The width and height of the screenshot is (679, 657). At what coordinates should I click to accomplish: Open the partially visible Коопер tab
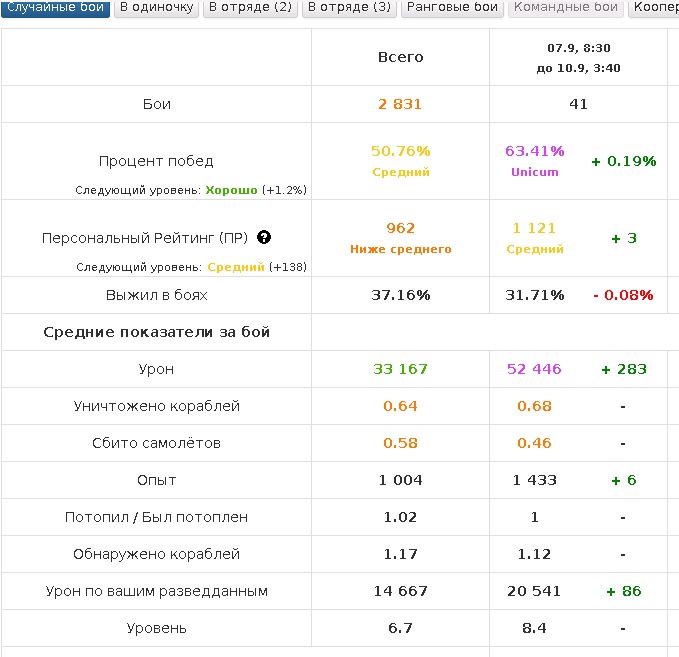(655, 8)
